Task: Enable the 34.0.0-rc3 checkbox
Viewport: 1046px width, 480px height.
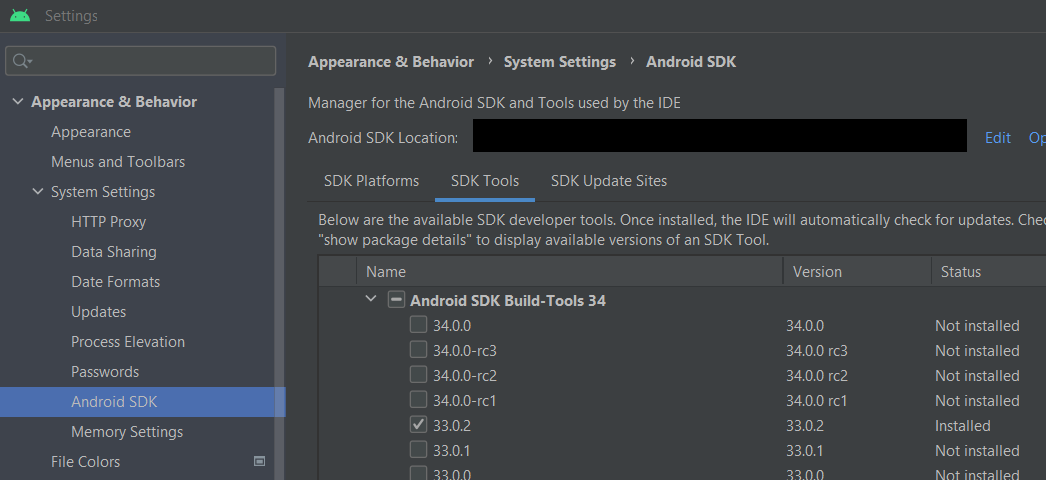Action: (x=418, y=350)
